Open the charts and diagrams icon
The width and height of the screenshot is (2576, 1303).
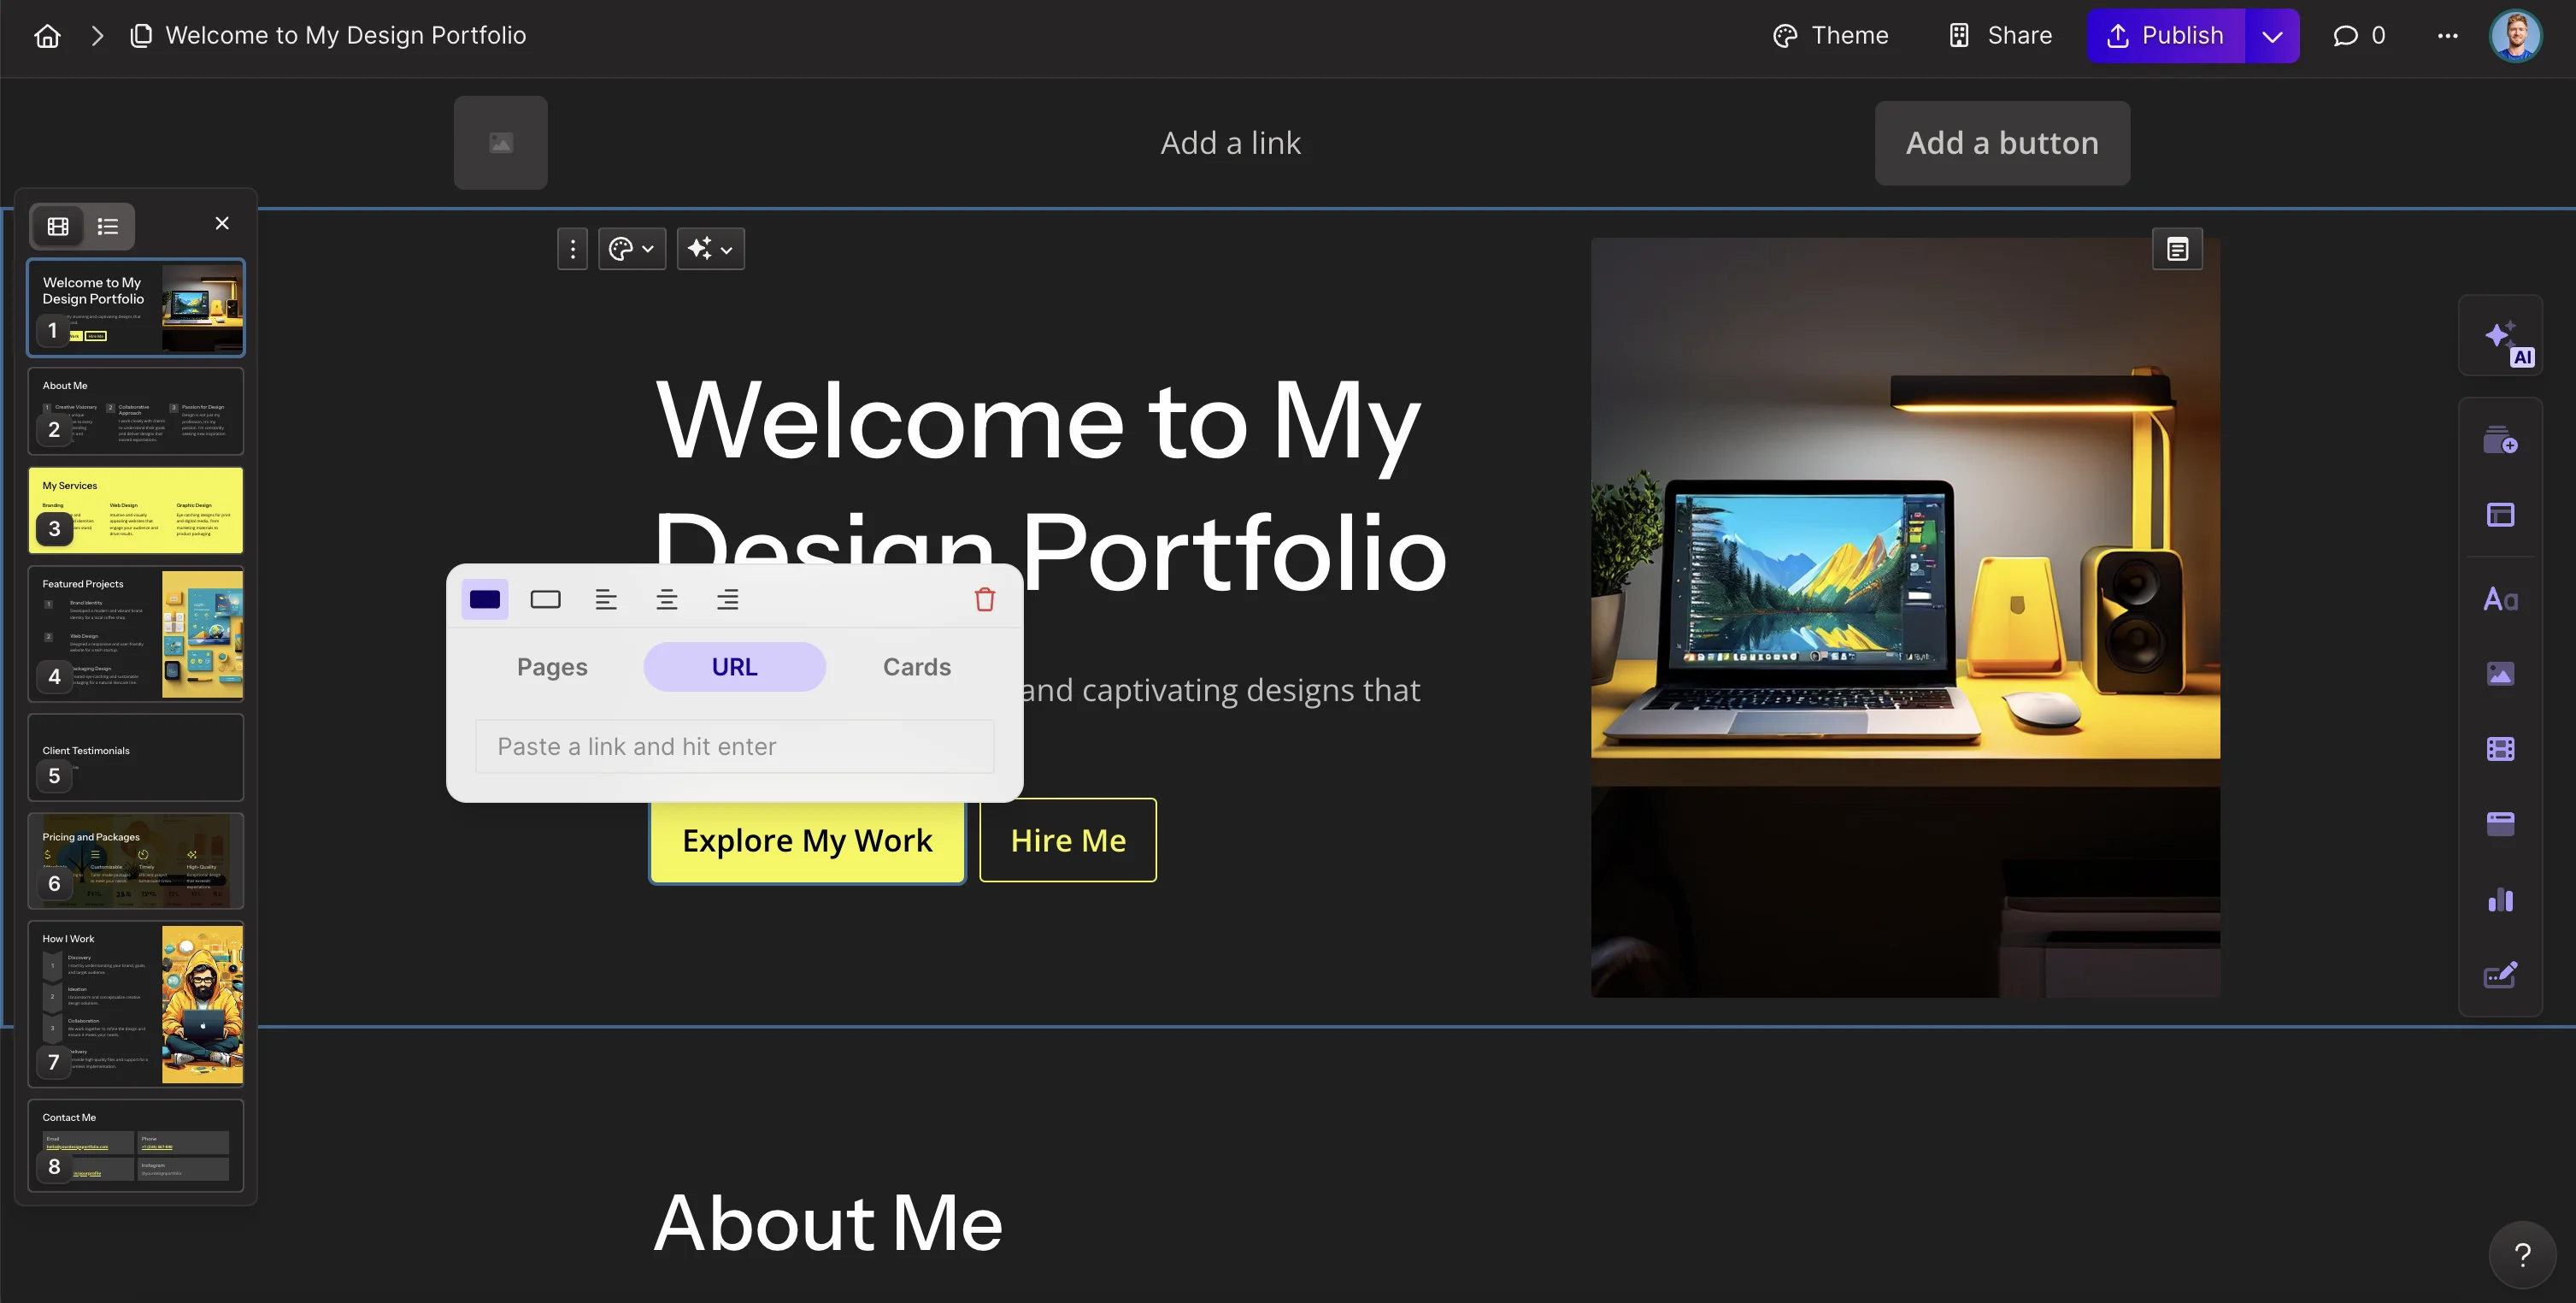(2500, 900)
